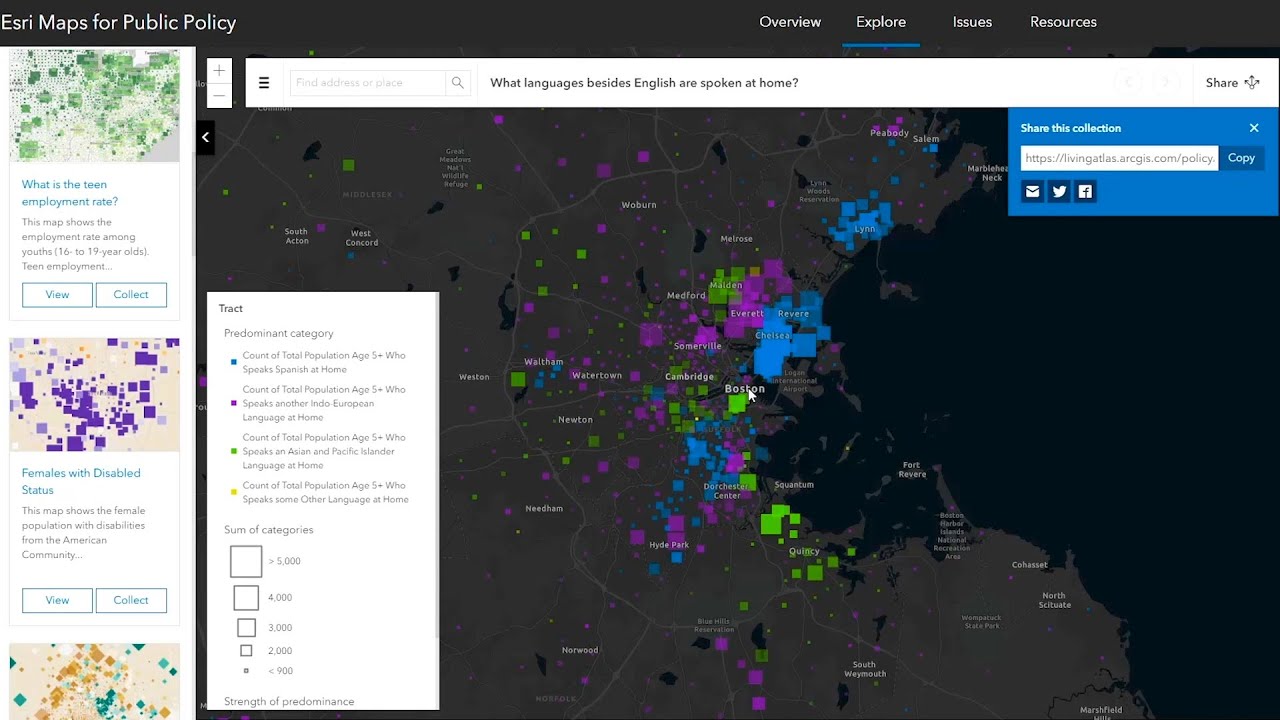Click the 'Tract' legend heading
This screenshot has height=720, width=1280.
[x=231, y=309]
